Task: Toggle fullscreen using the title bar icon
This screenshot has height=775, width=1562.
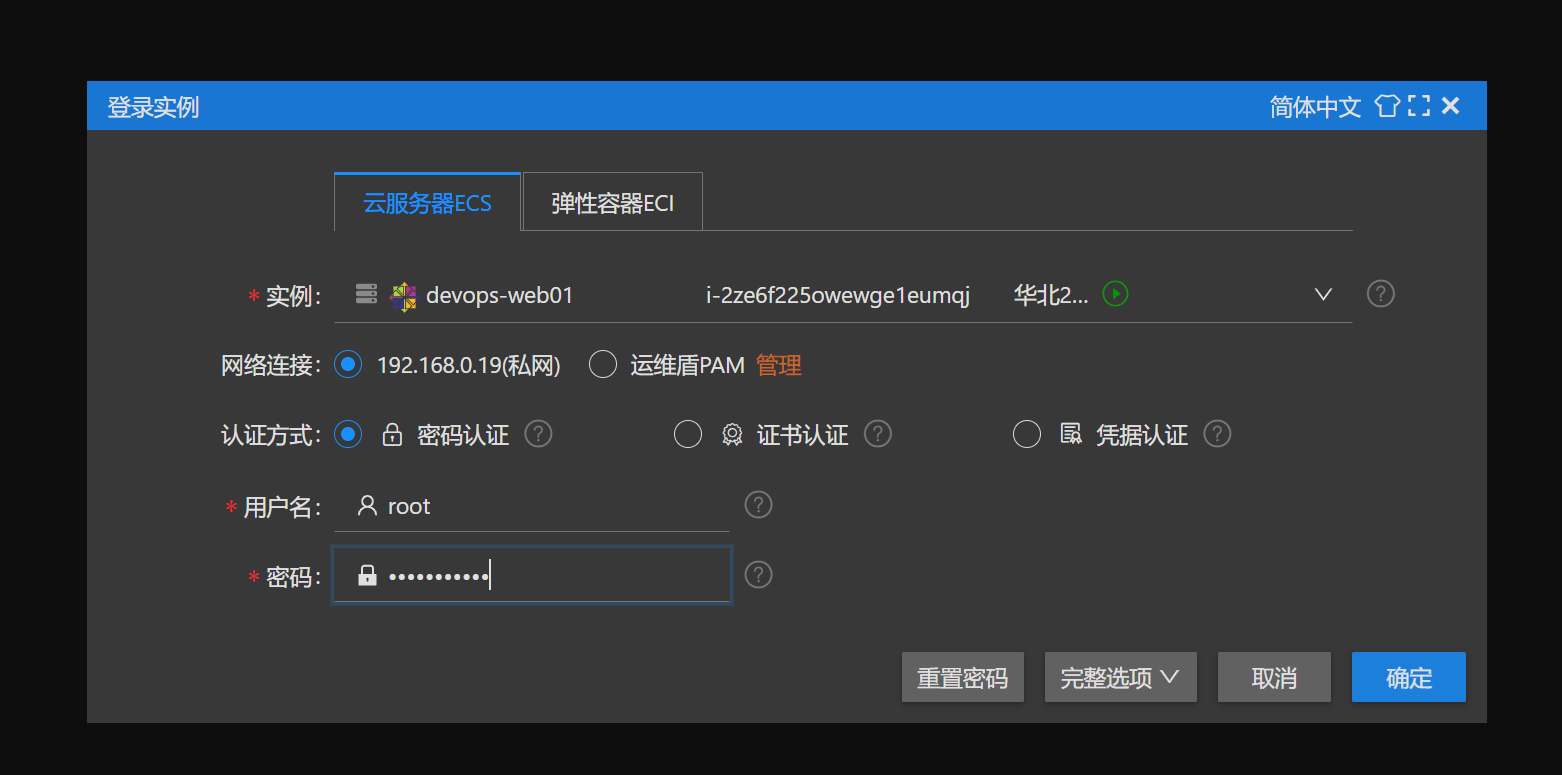Action: click(1418, 106)
